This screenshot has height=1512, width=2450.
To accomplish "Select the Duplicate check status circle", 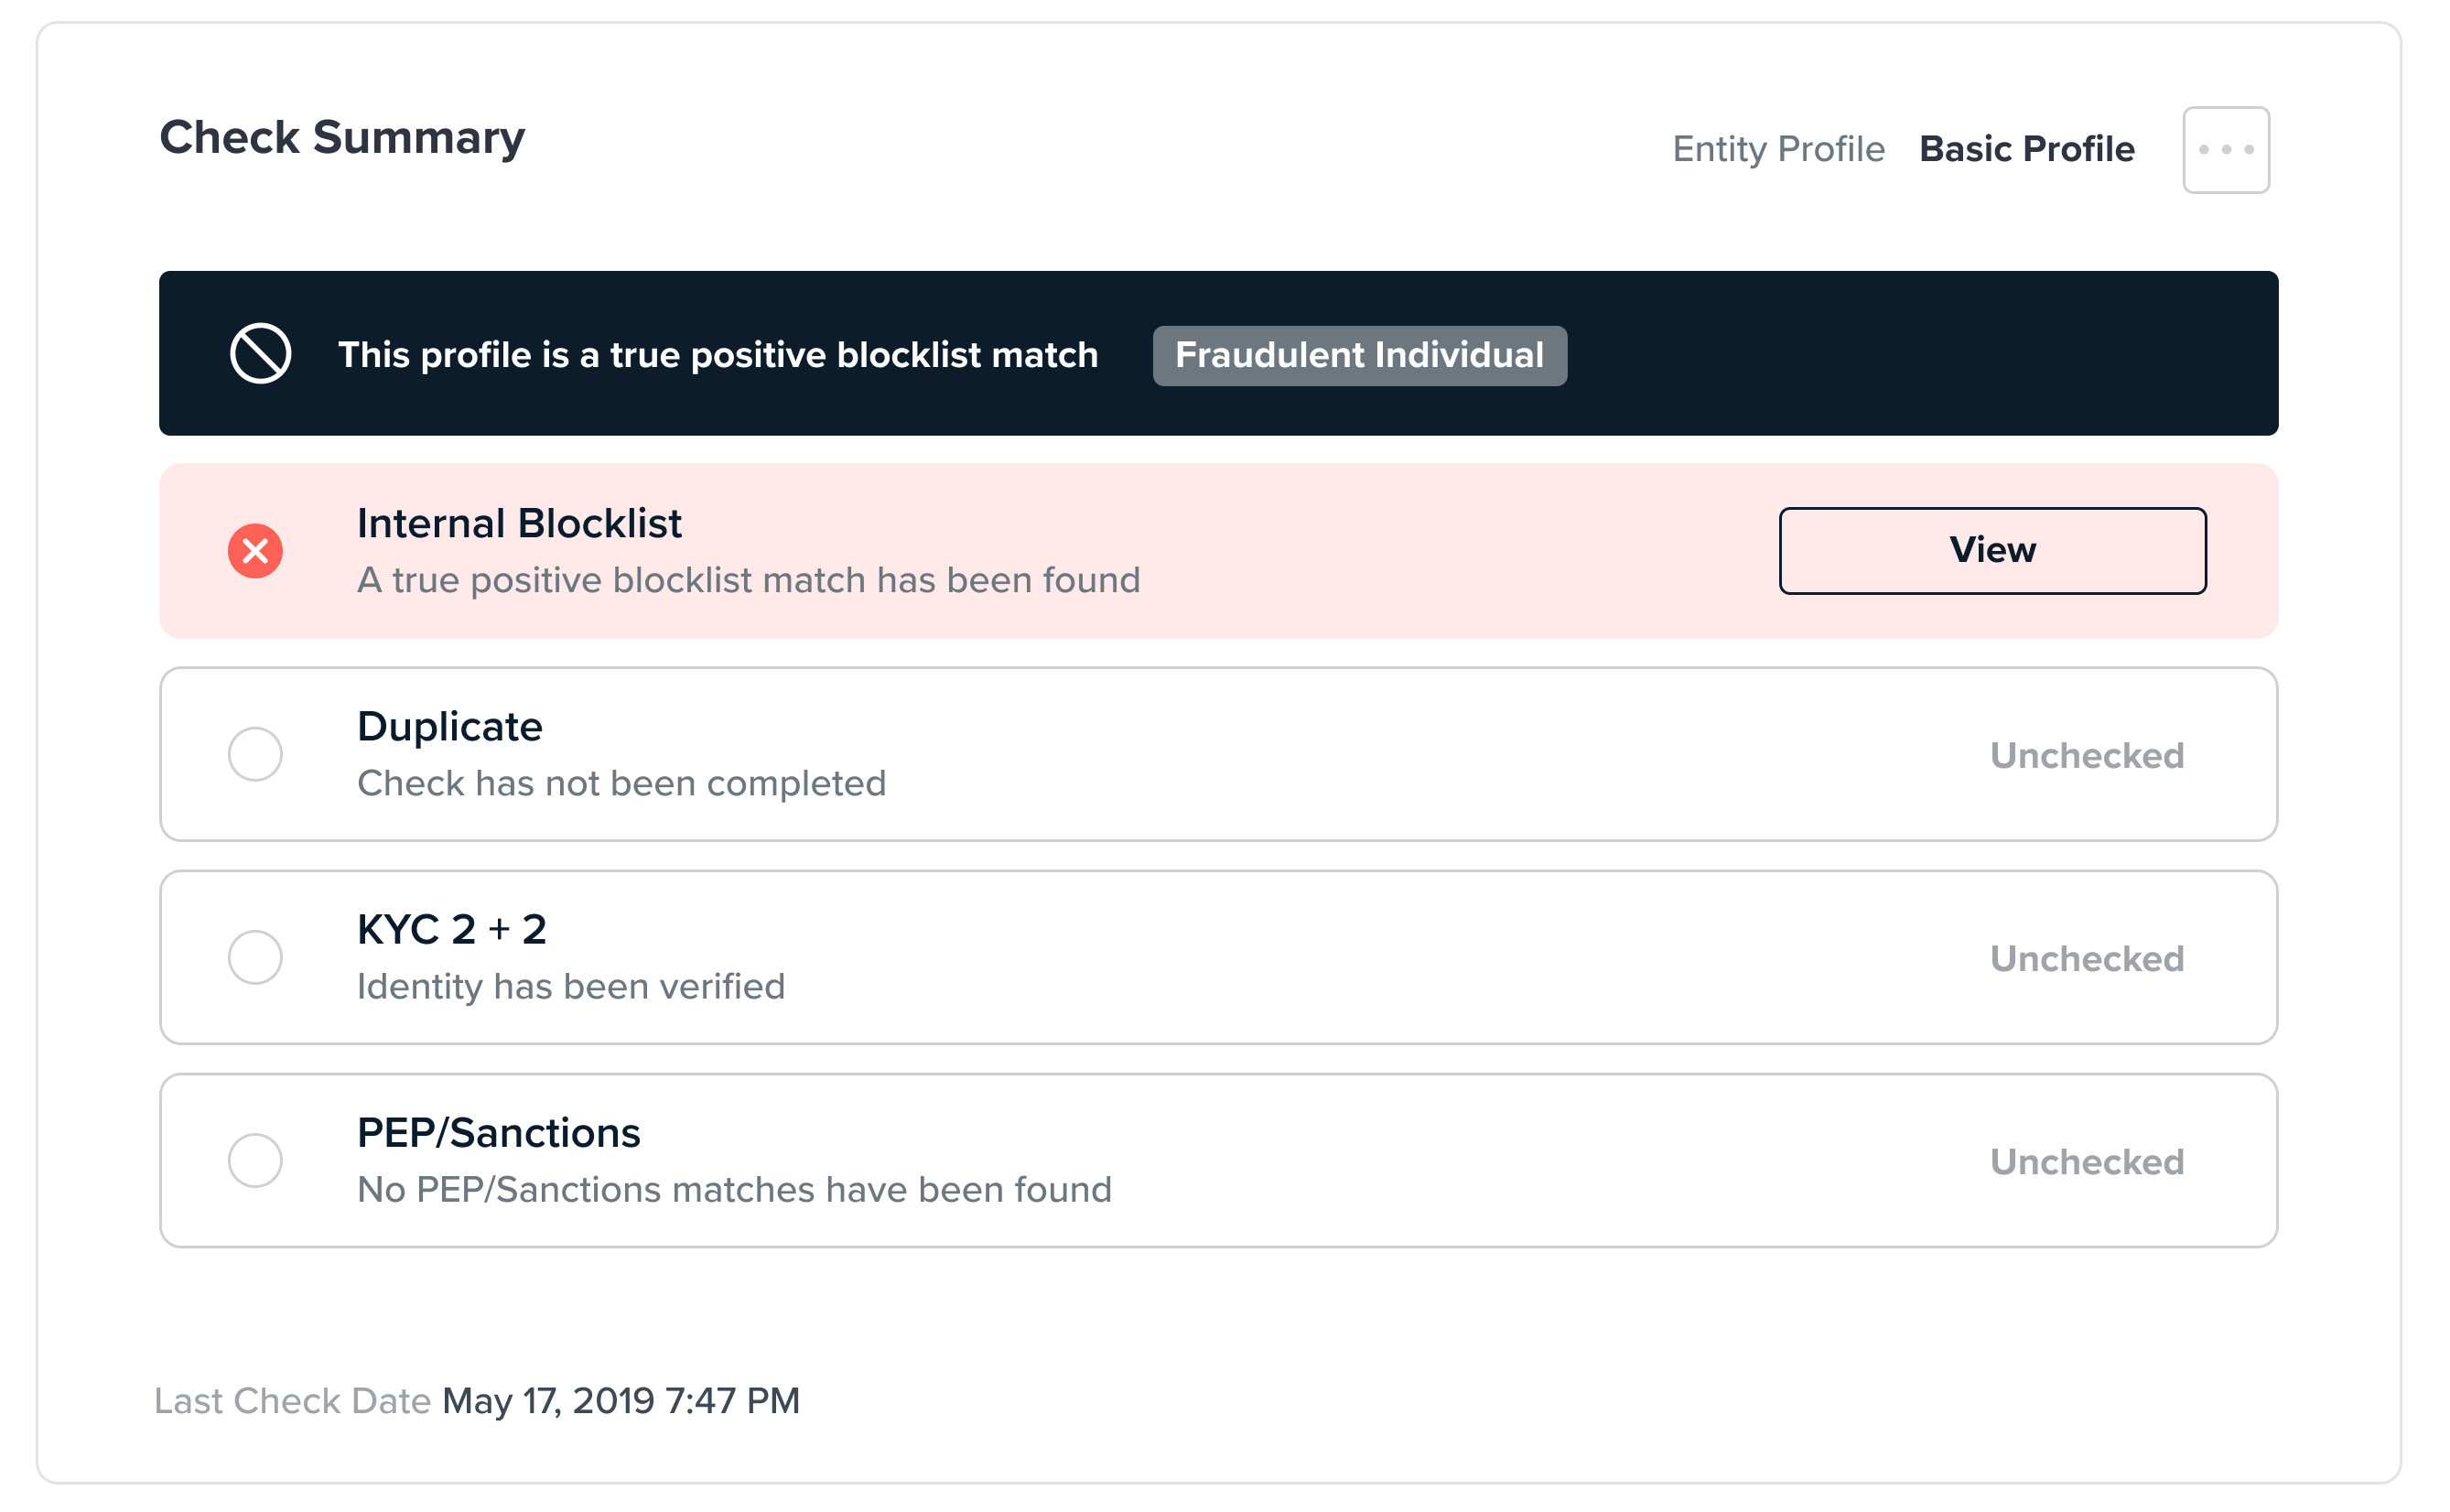I will coord(255,754).
